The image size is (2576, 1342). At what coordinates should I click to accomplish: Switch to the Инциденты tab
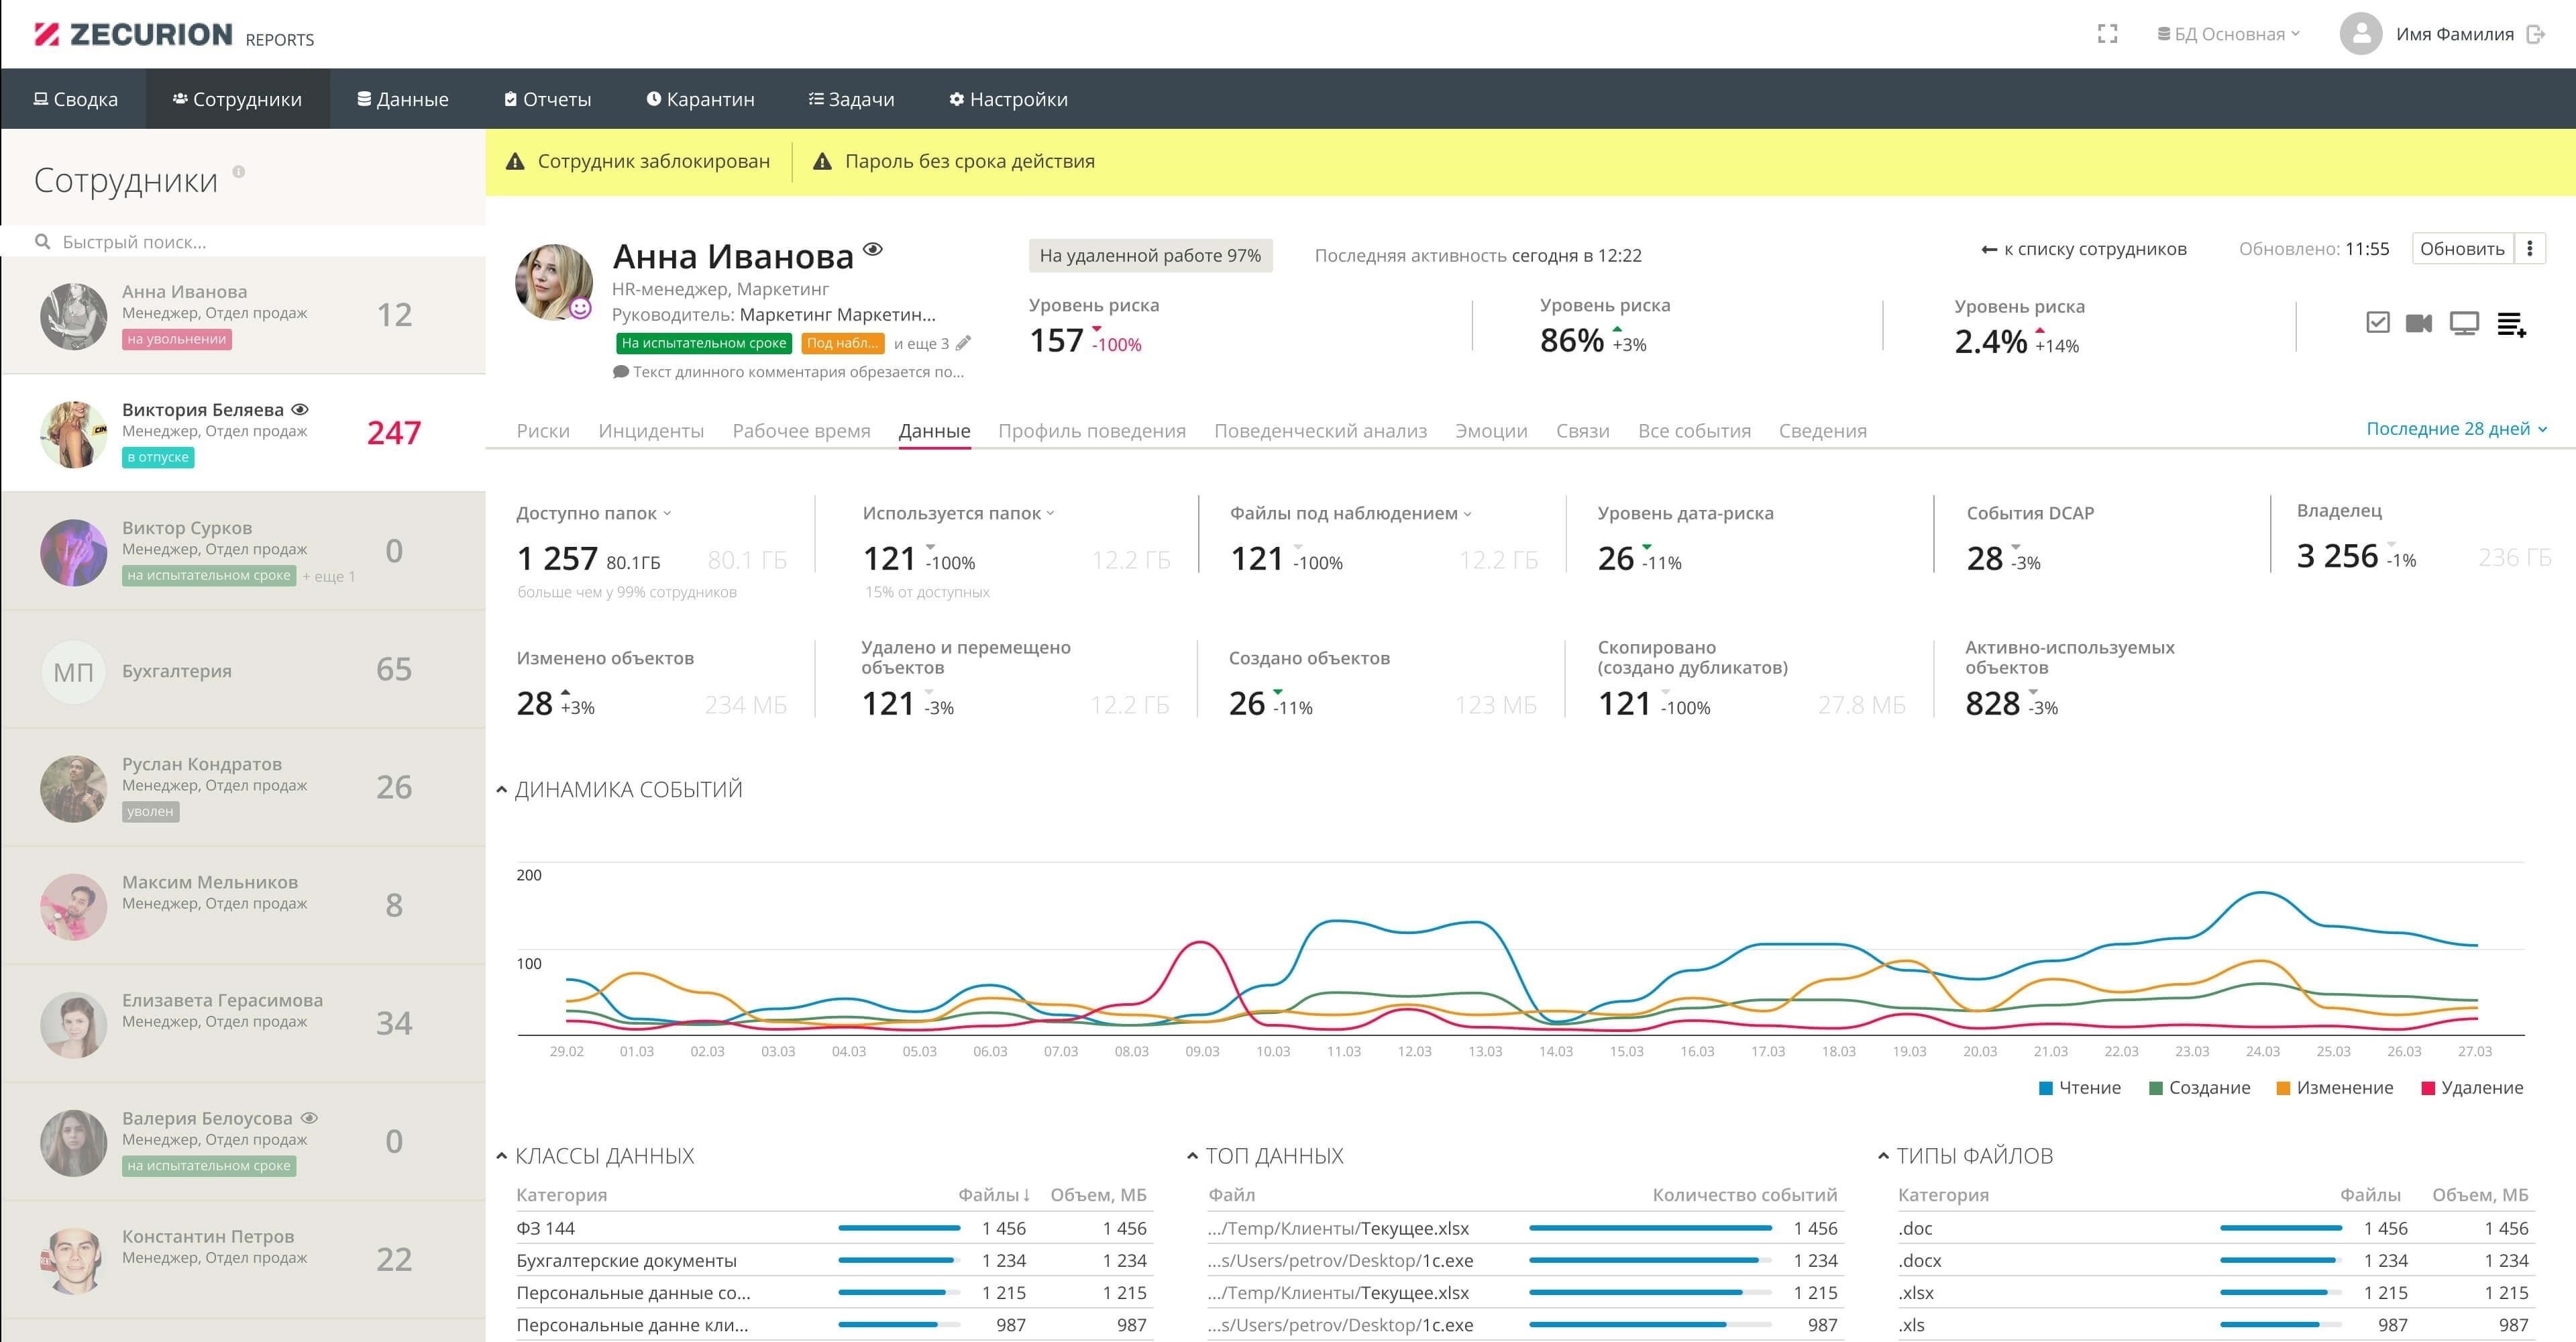pyautogui.click(x=651, y=431)
